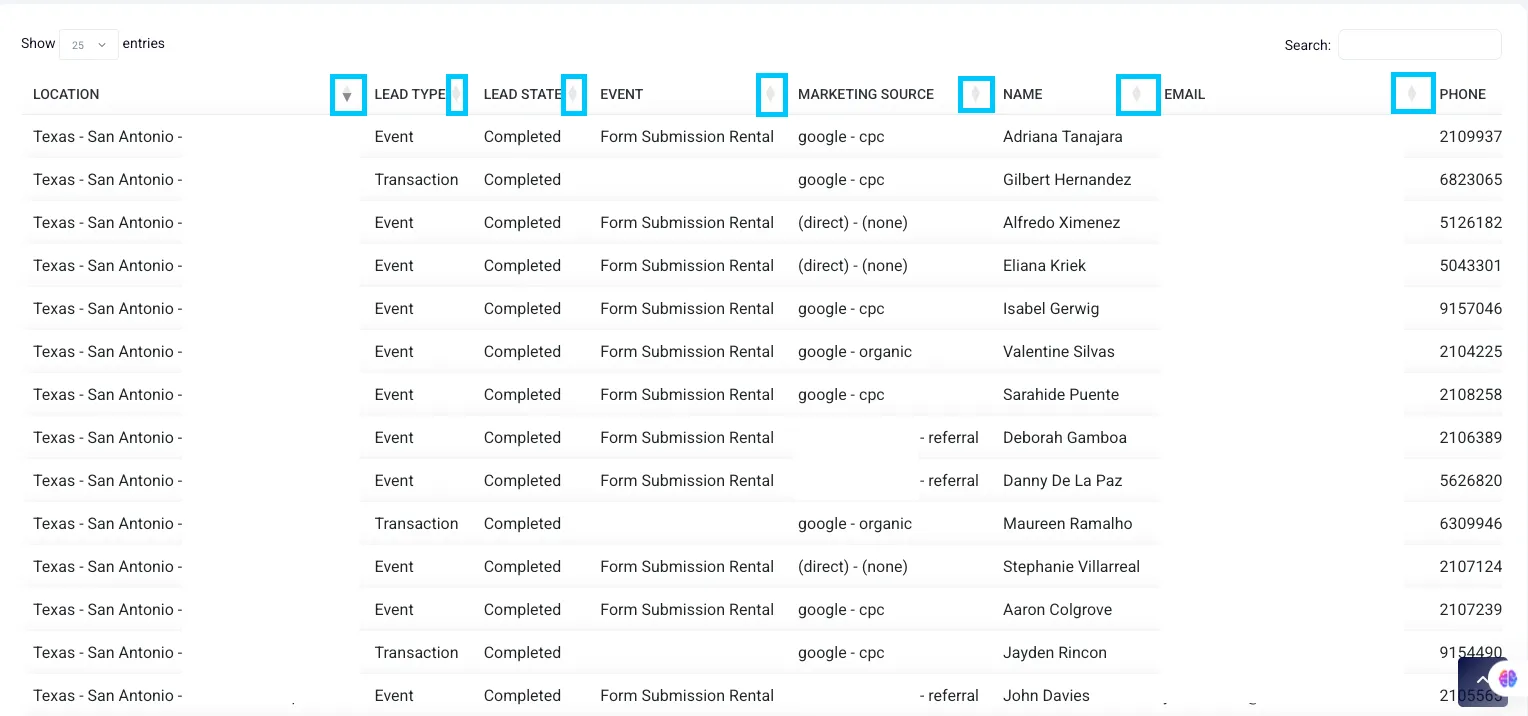Image resolution: width=1528 pixels, height=716 pixels.
Task: Click the PHONE column header
Action: pyautogui.click(x=1462, y=95)
